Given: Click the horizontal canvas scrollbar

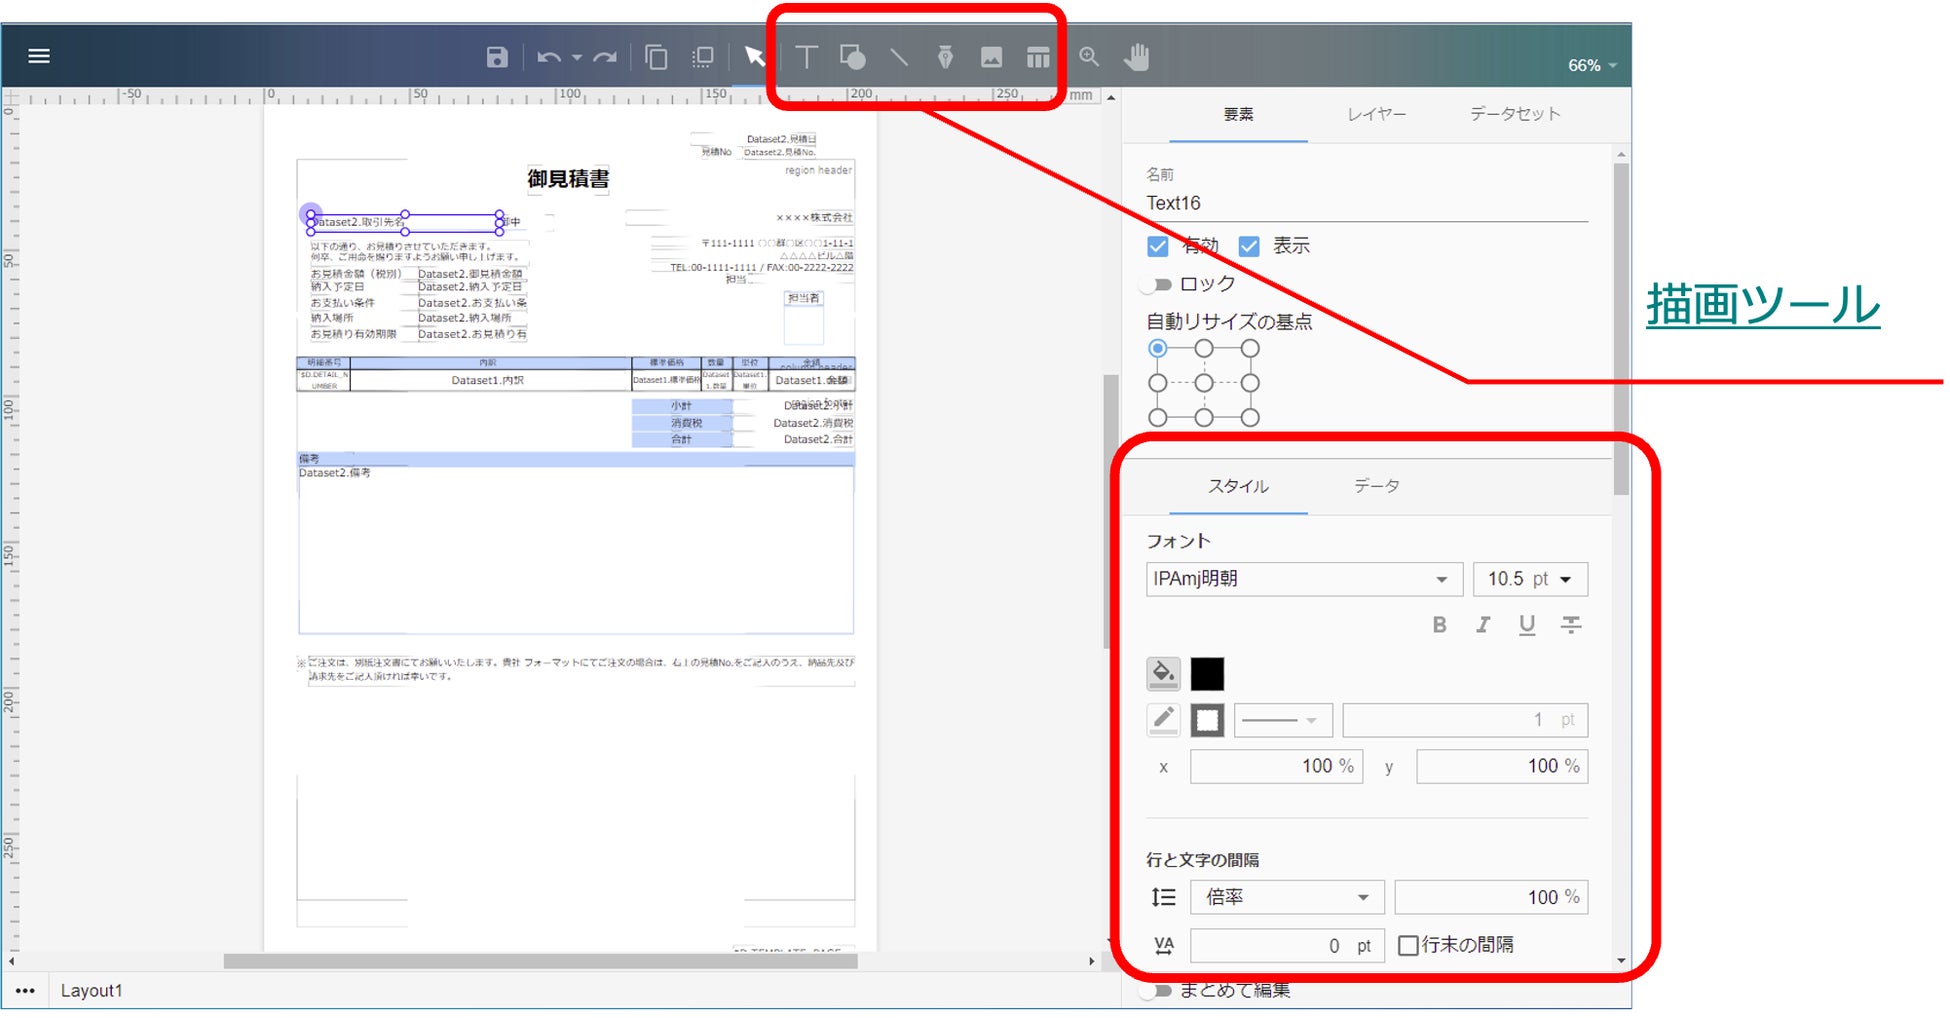Looking at the screenshot, I should [x=540, y=961].
